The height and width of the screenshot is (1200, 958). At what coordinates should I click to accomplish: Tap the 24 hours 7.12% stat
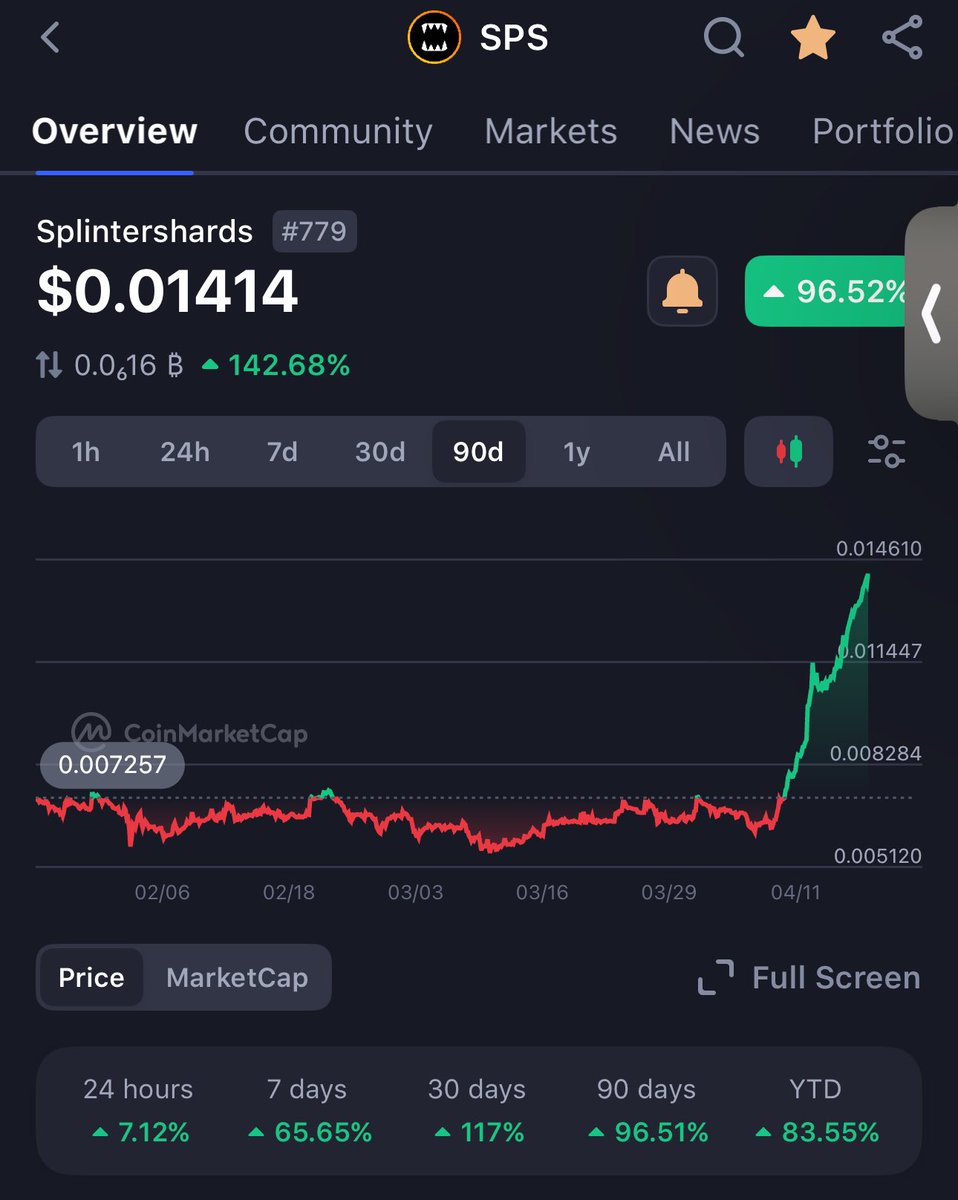[138, 1111]
